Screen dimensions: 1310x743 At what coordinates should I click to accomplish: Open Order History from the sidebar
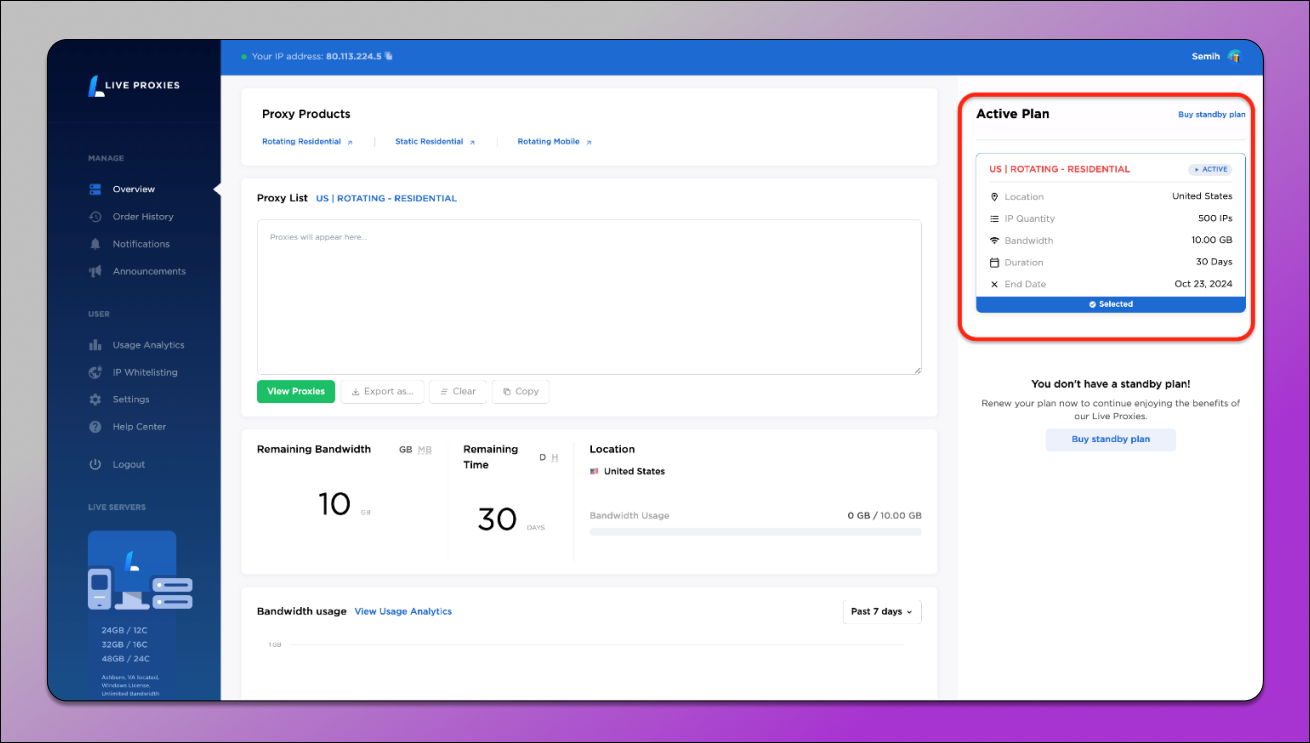tap(143, 216)
